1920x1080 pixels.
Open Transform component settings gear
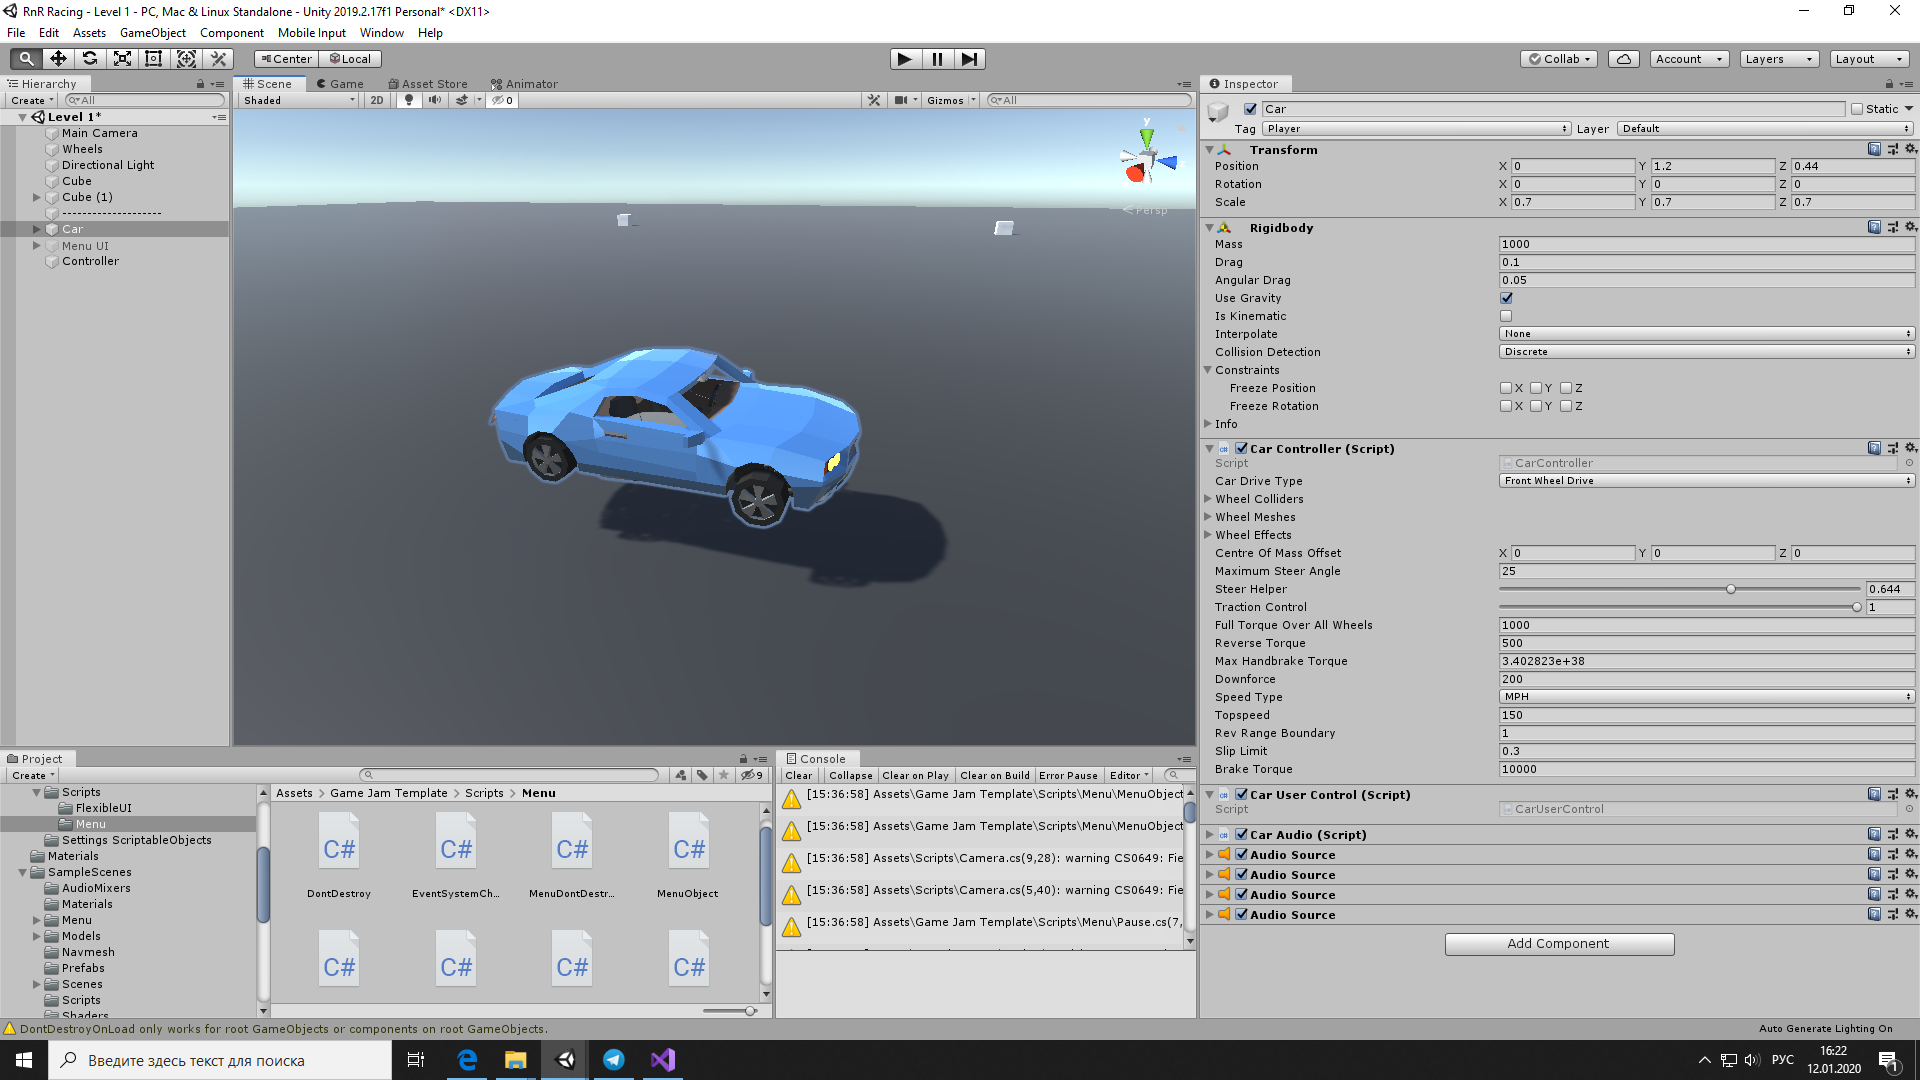pyautogui.click(x=1911, y=149)
